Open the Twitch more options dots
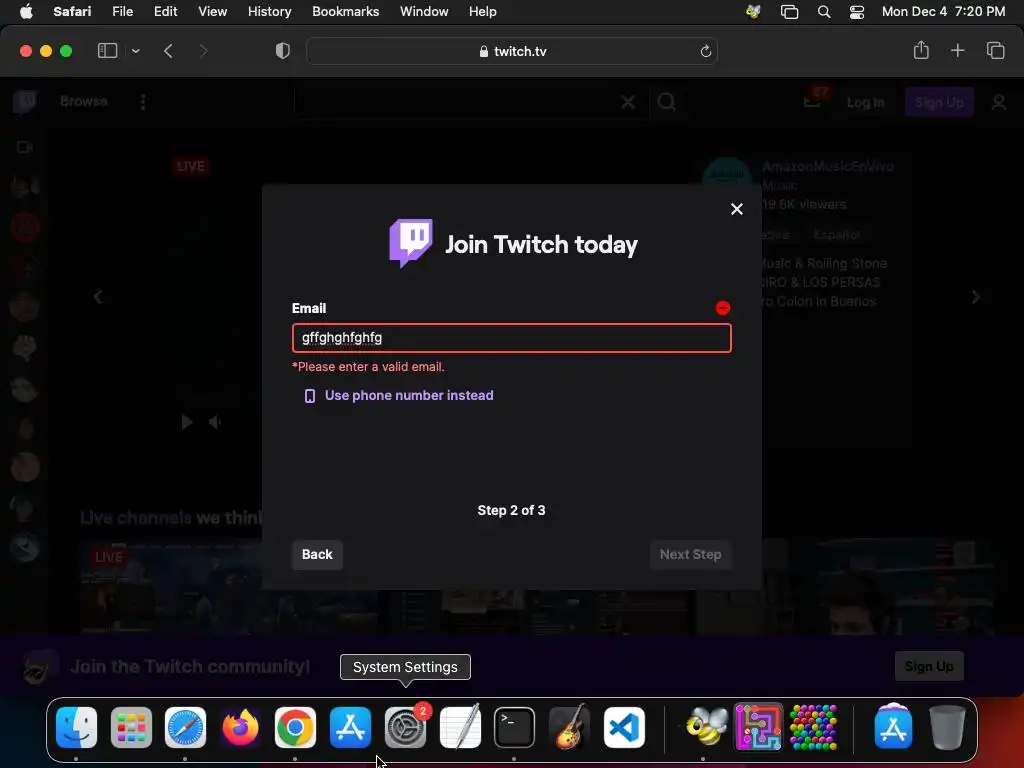Viewport: 1024px width, 768px height. point(143,102)
